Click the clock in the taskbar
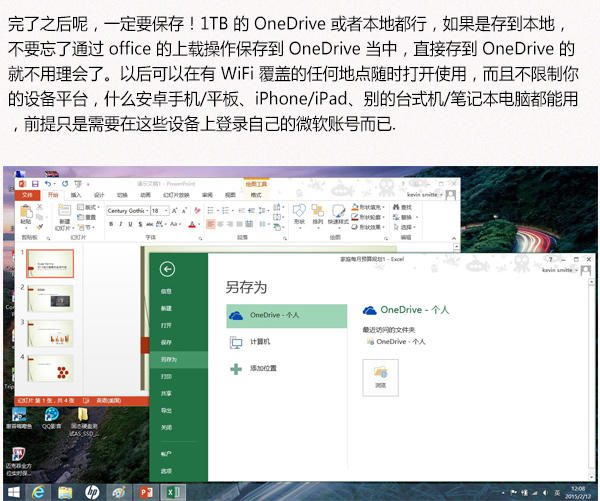Screen dimensions: 600x501 (577, 492)
